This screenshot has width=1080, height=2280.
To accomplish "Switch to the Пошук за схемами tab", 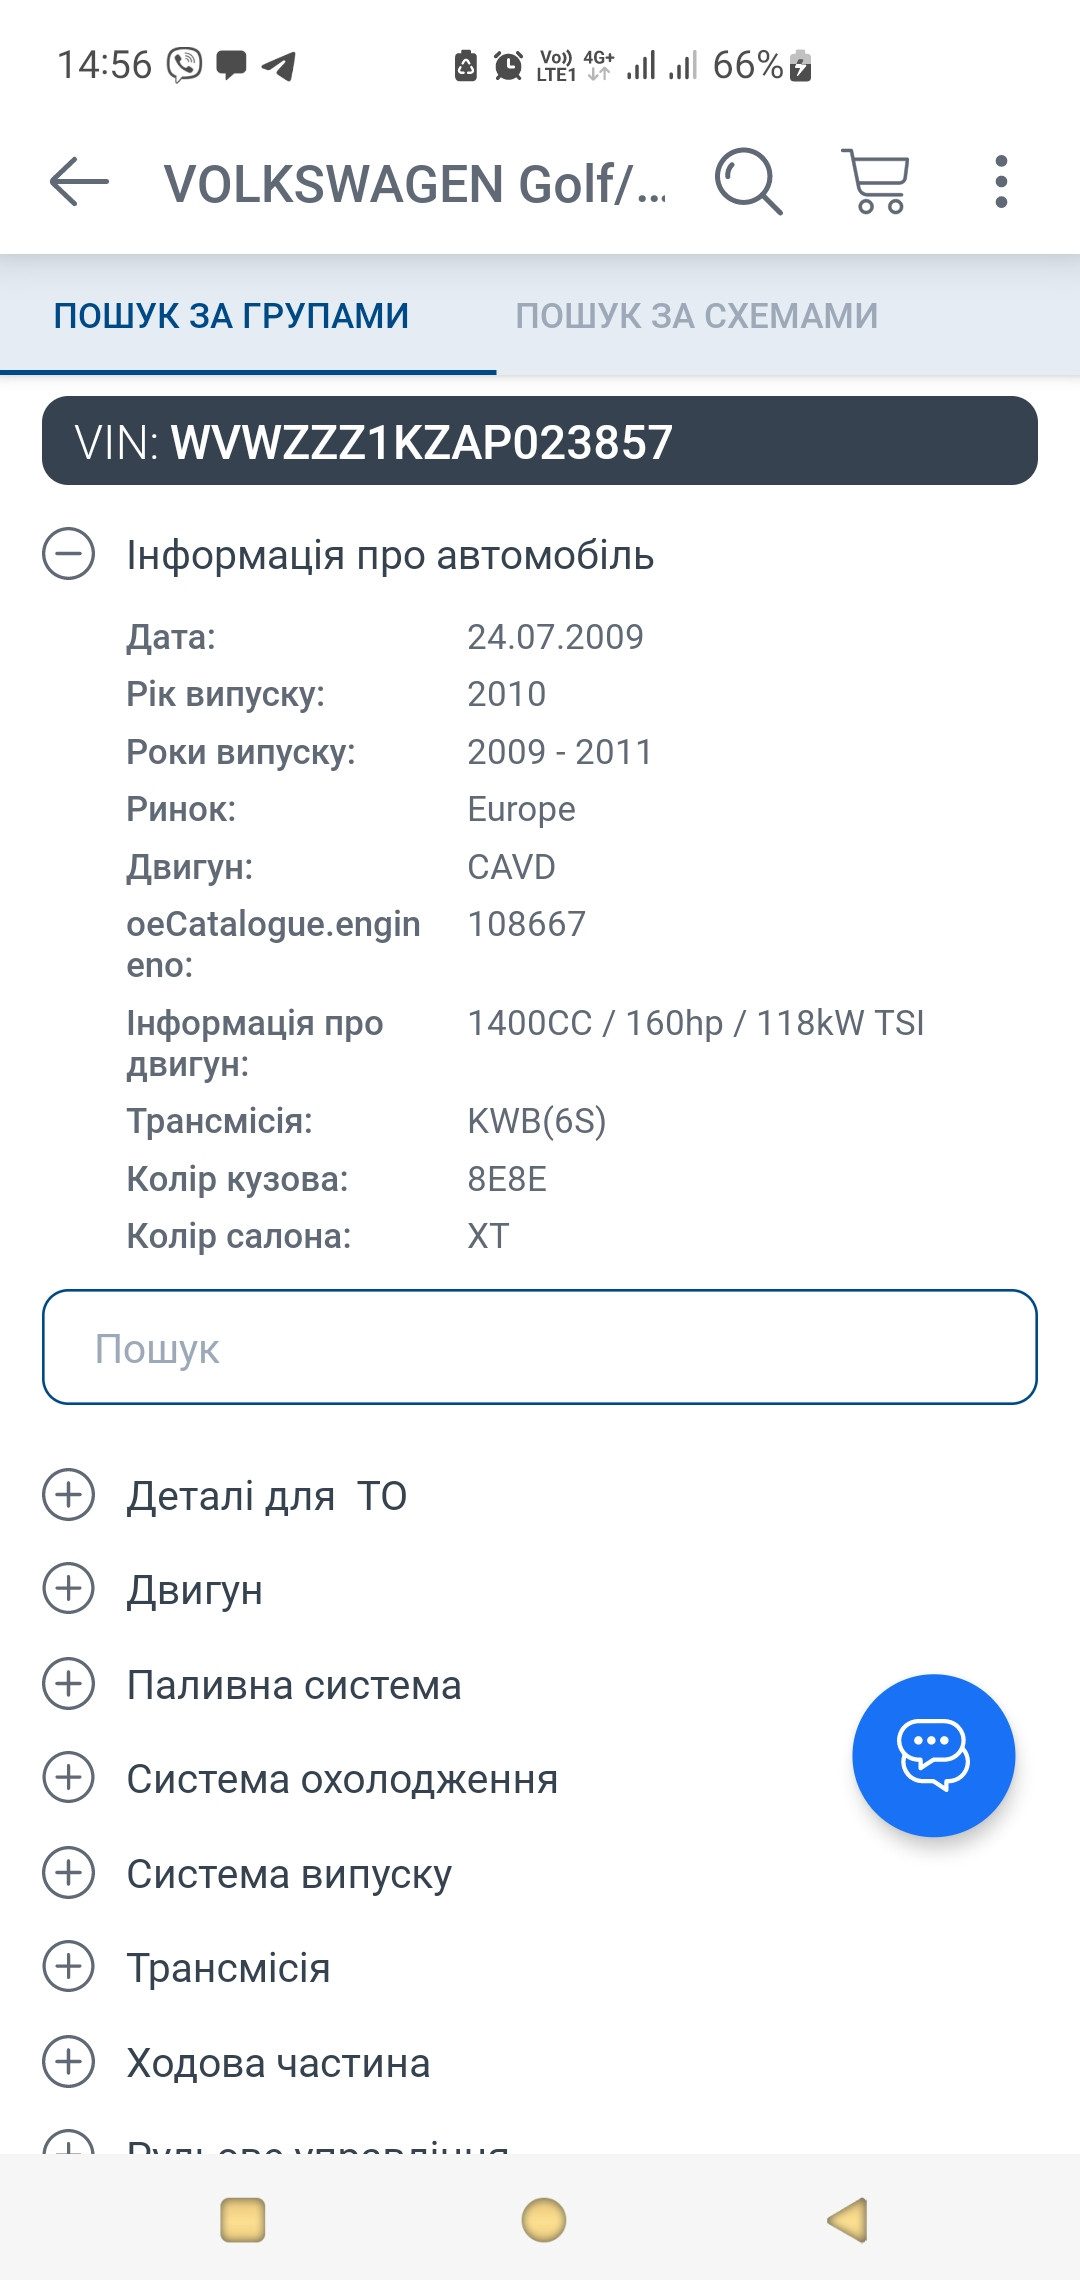I will [x=696, y=316].
